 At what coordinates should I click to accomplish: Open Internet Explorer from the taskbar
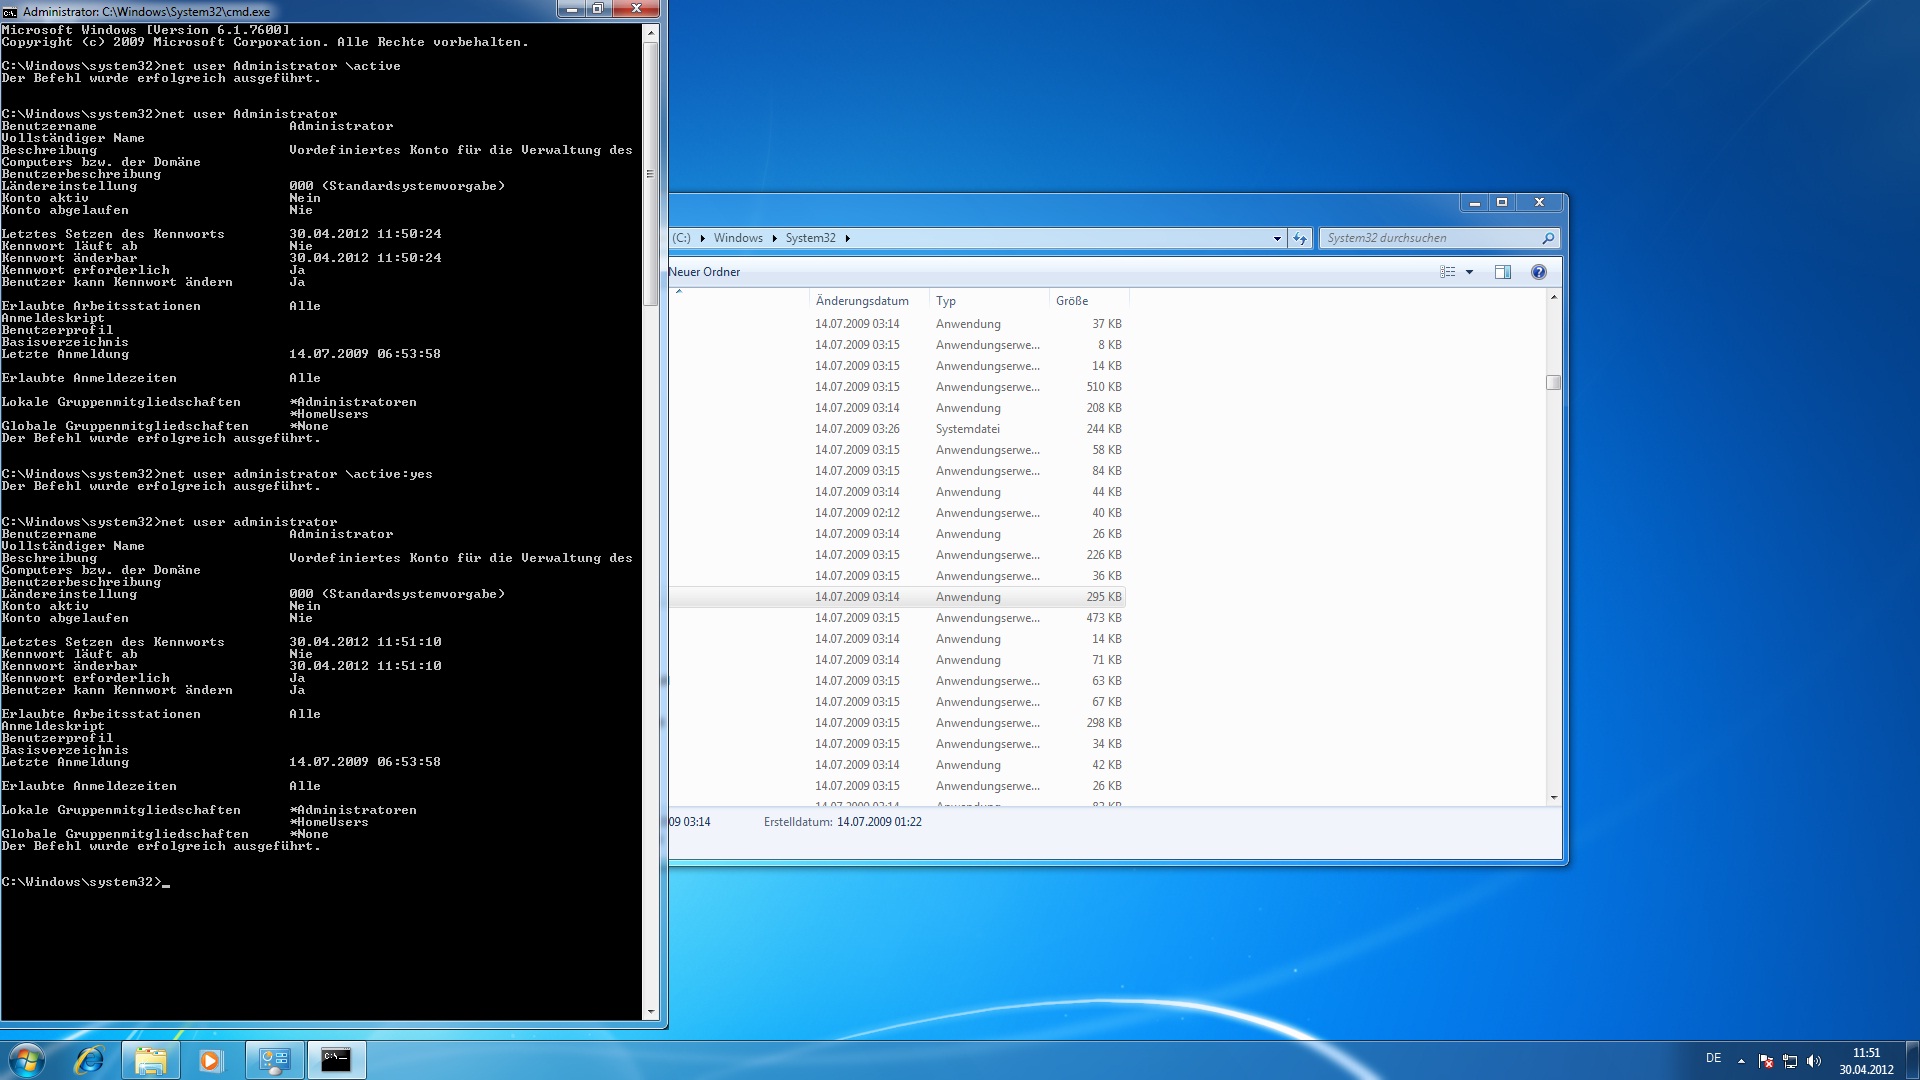(89, 1060)
